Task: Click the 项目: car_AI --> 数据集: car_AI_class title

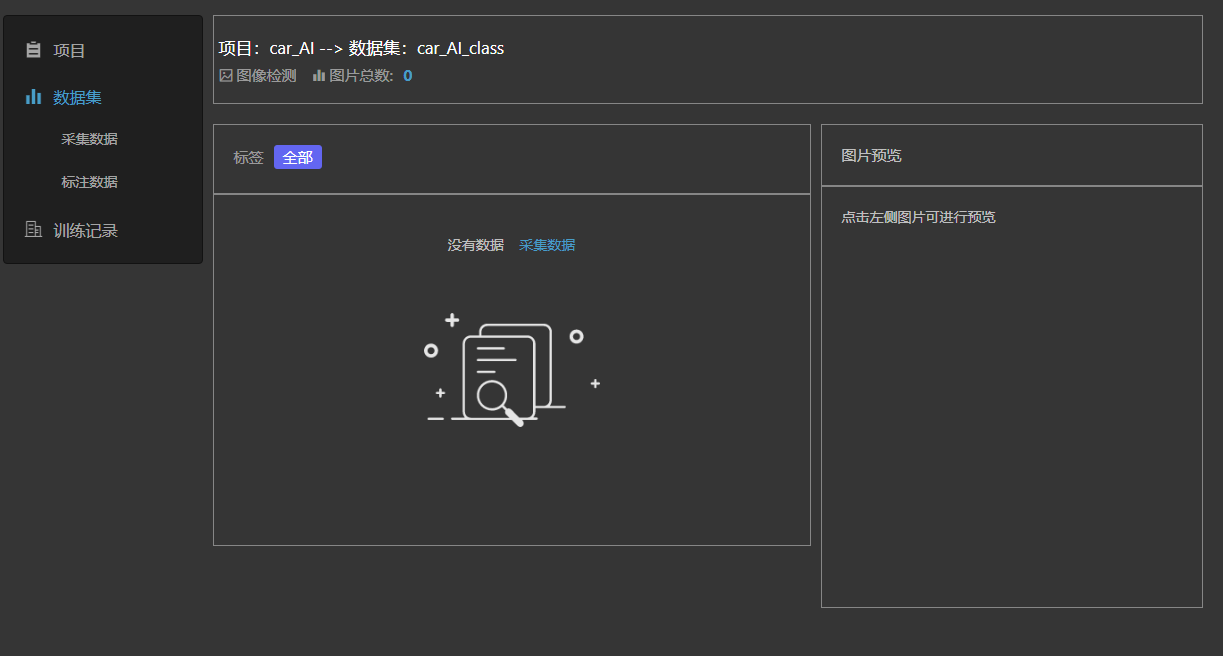Action: [x=361, y=48]
